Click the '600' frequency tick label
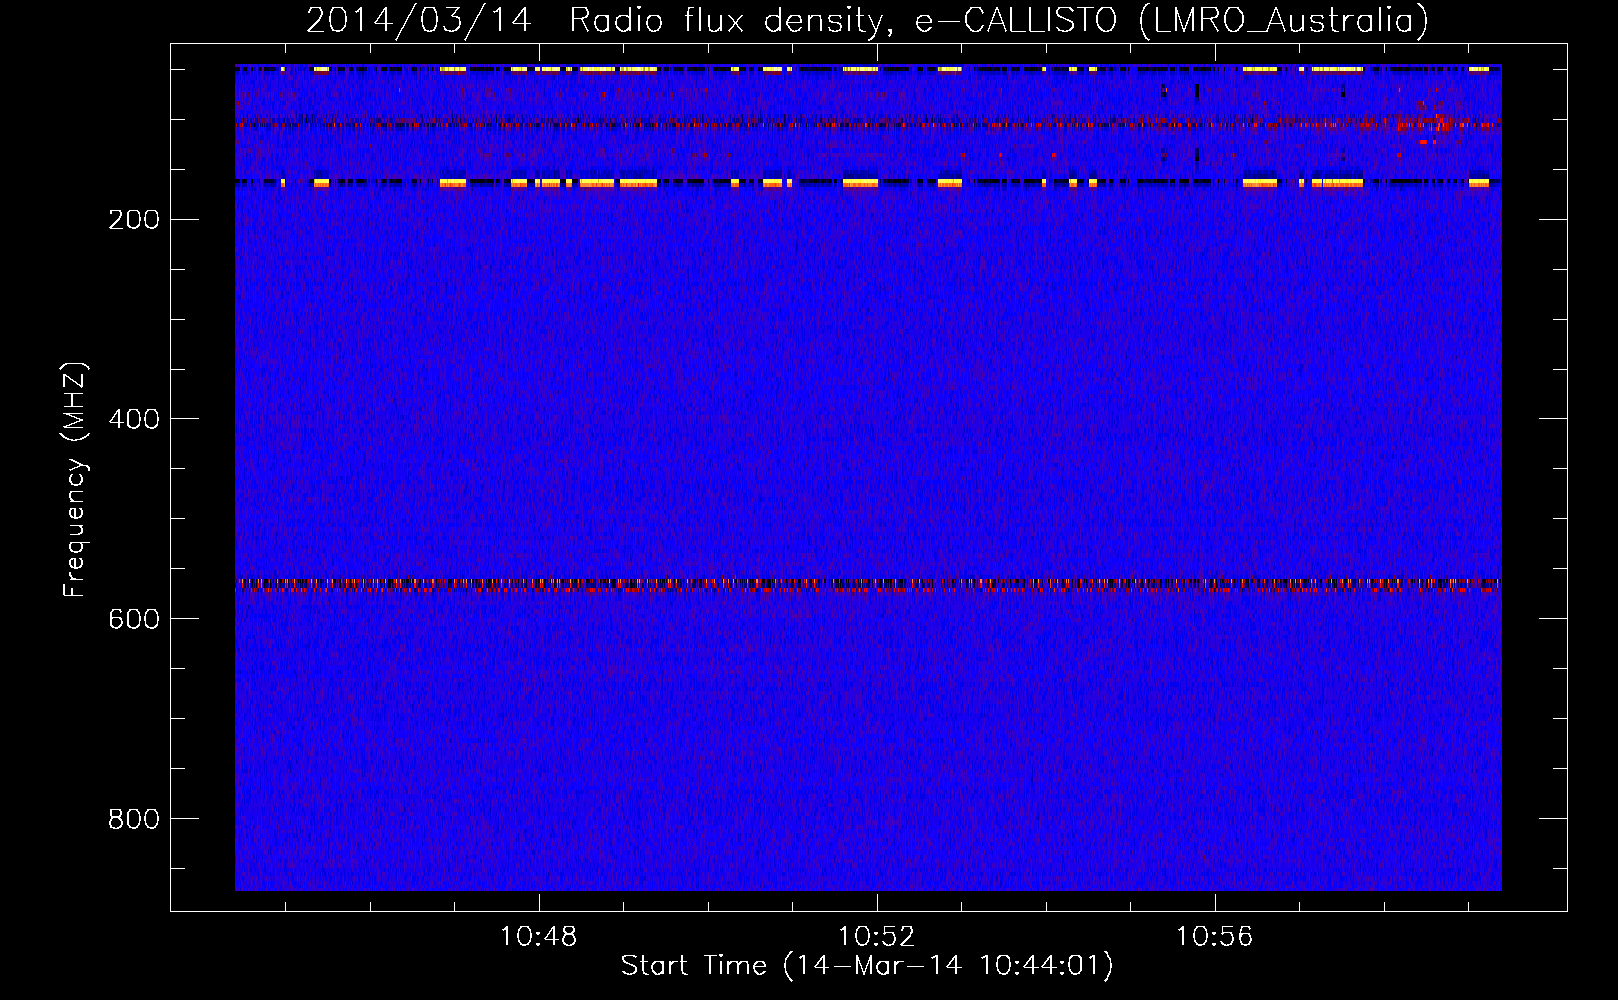Screen dimensions: 1618x1000 pyautogui.click(x=134, y=620)
